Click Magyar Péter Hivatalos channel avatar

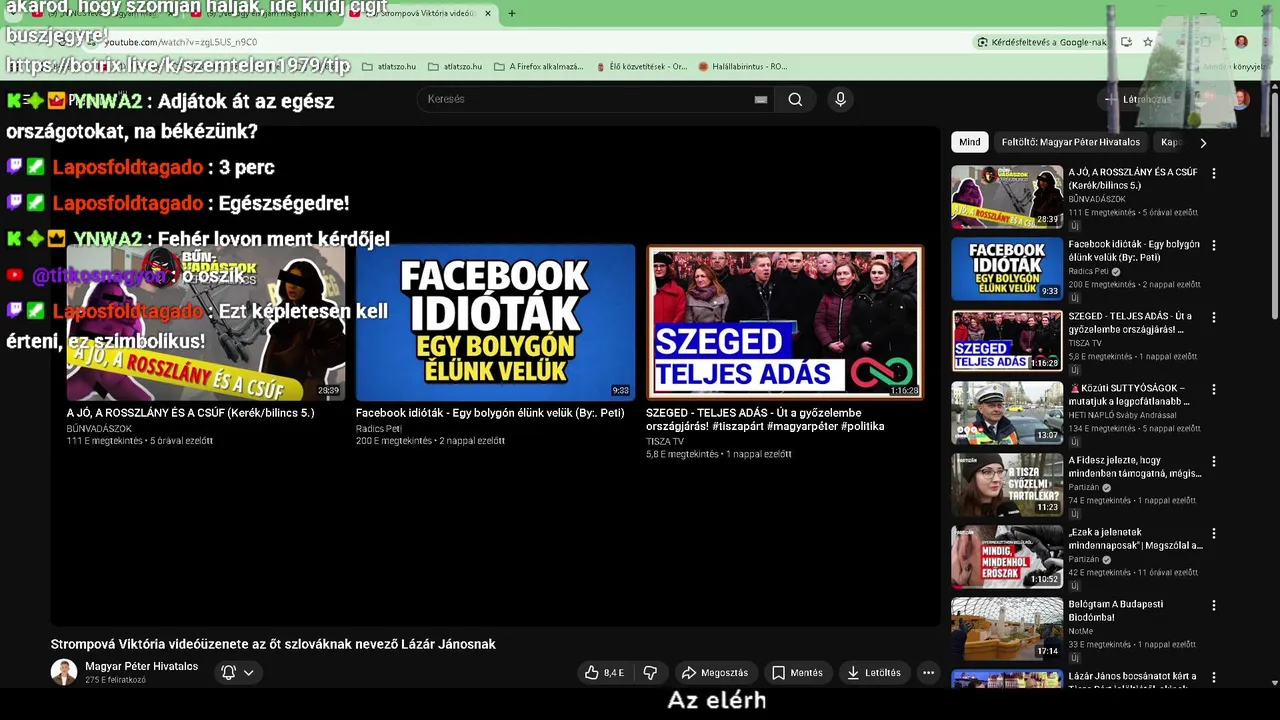[x=64, y=672]
